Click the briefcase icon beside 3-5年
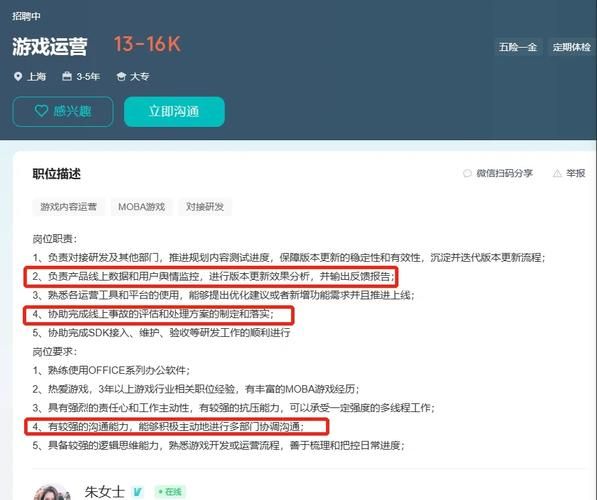597x500 pixels. coord(67,76)
